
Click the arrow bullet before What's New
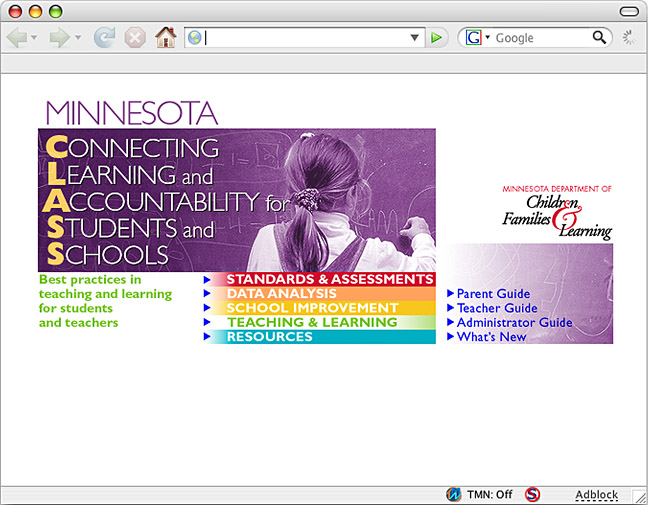click(450, 337)
